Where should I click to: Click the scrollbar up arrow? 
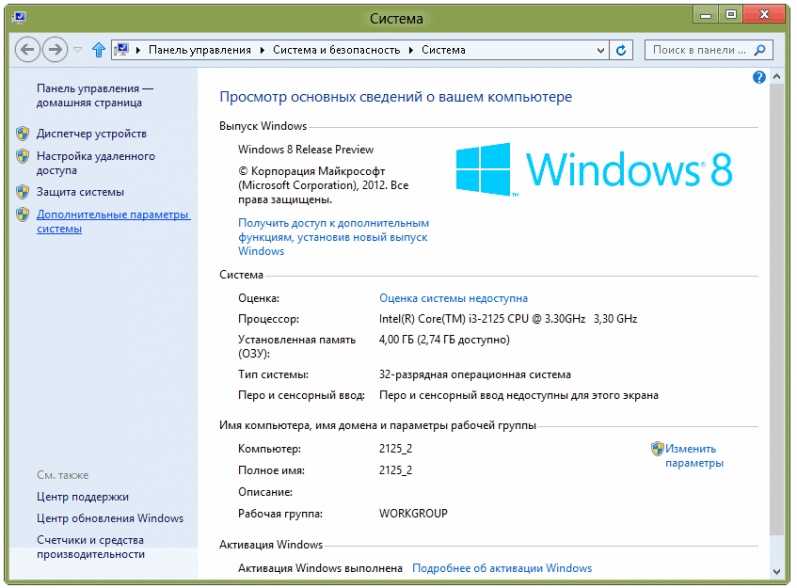coord(777,77)
